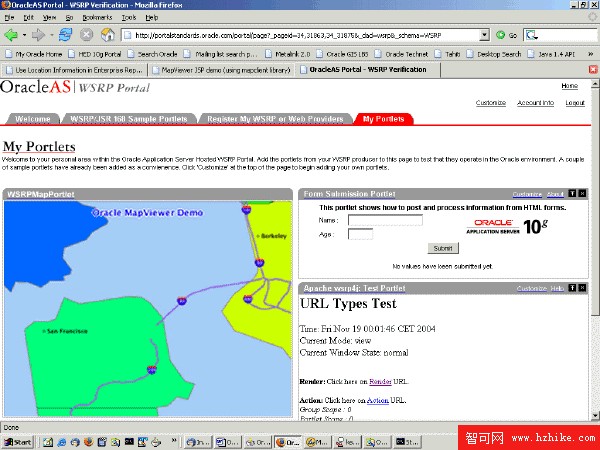Screen dimensions: 600x450
Task: Launch Internet Explorer from quick launch
Action: [x=62, y=442]
